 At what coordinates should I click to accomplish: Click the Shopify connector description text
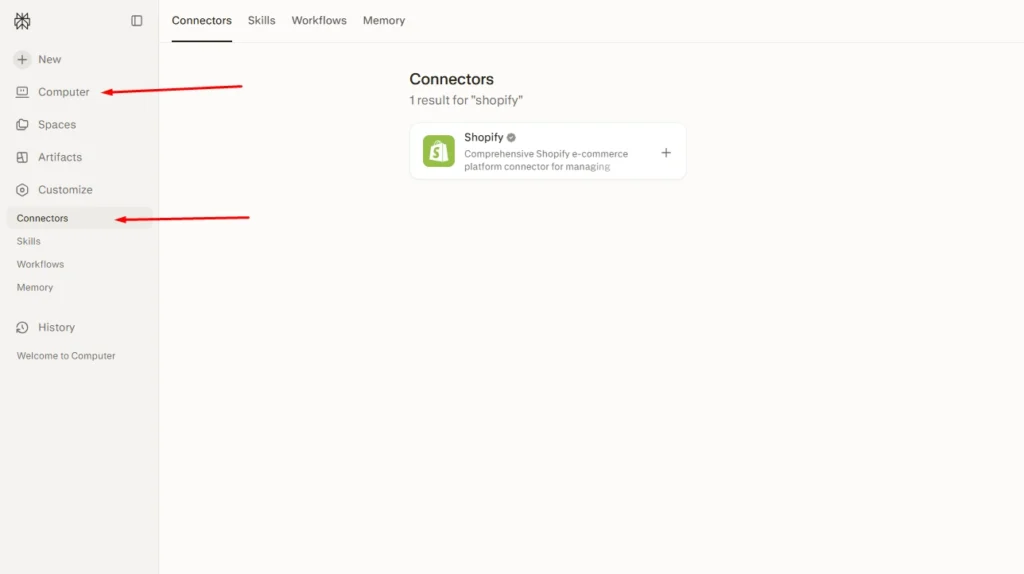[546, 160]
